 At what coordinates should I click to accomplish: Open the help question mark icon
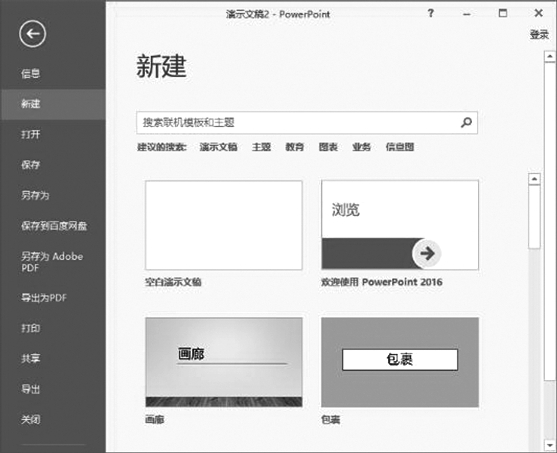(431, 14)
